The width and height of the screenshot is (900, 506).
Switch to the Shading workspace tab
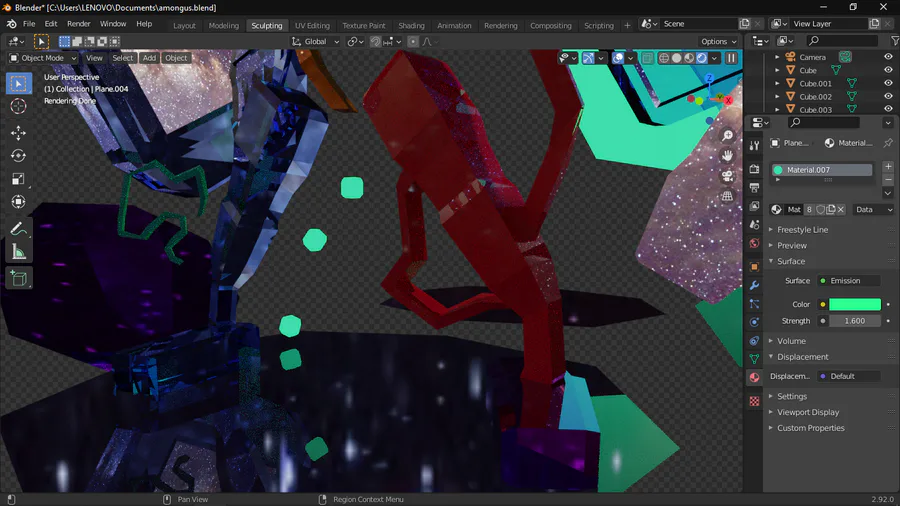pyautogui.click(x=412, y=25)
